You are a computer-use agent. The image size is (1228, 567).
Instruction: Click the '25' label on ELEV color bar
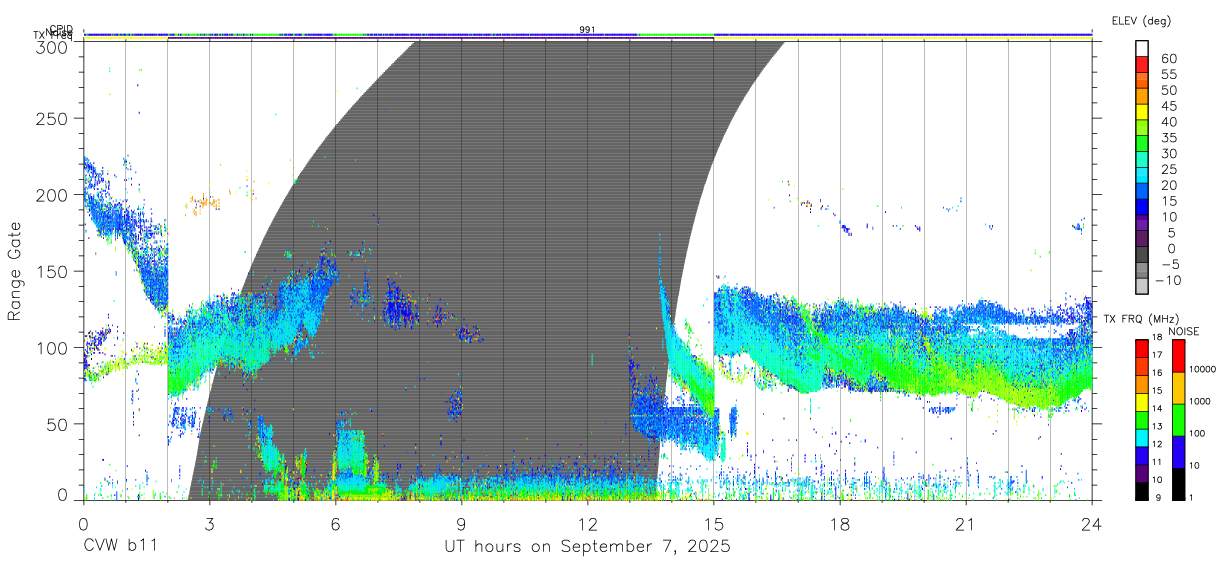point(1168,169)
